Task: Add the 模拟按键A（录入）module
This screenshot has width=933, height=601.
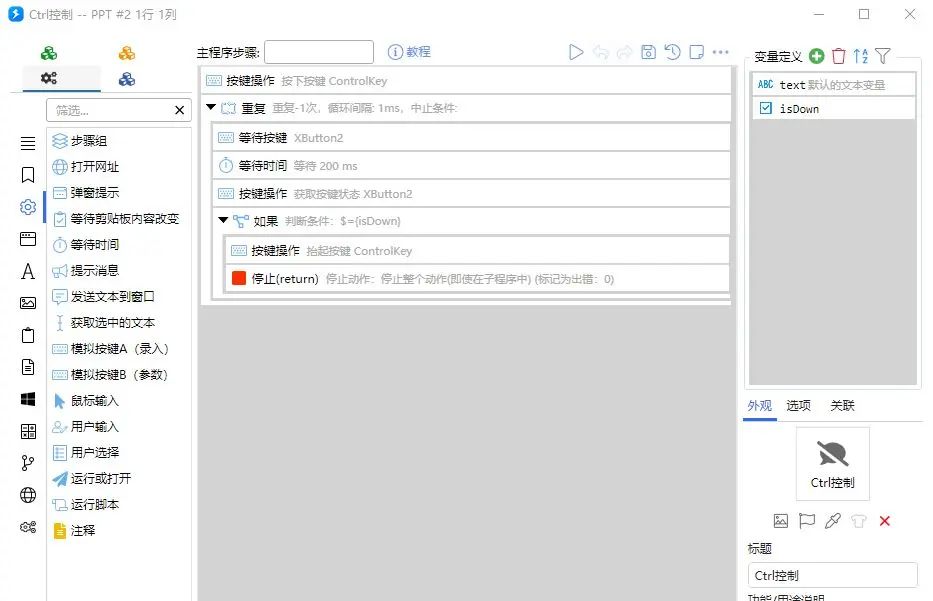Action: (x=119, y=349)
